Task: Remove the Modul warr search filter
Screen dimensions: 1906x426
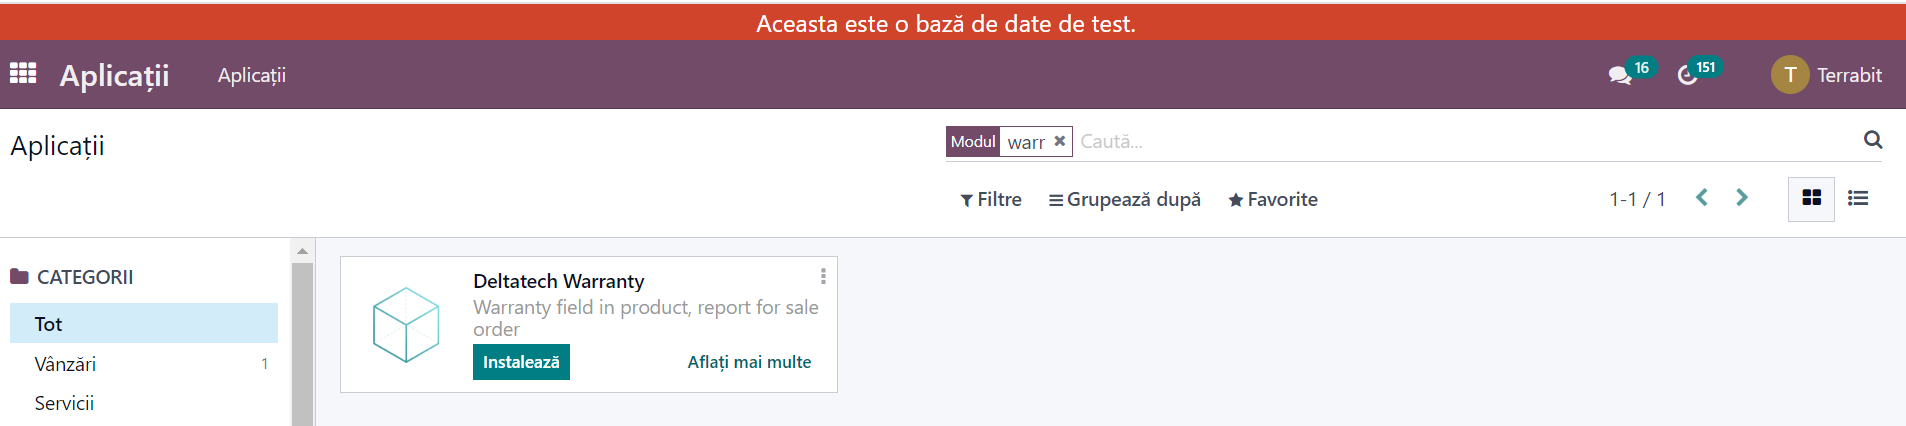Action: [x=1060, y=141]
